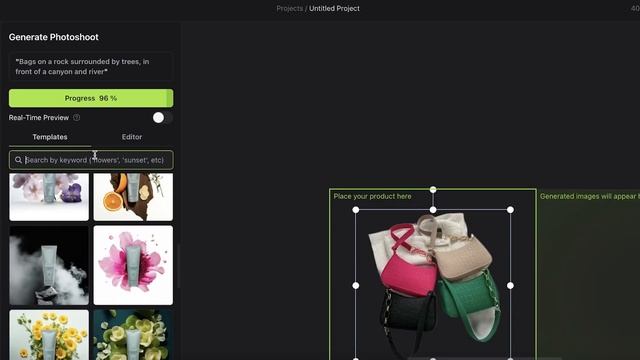This screenshot has width=640, height=360.
Task: Click the 'Place your product here' label
Action: [372, 196]
